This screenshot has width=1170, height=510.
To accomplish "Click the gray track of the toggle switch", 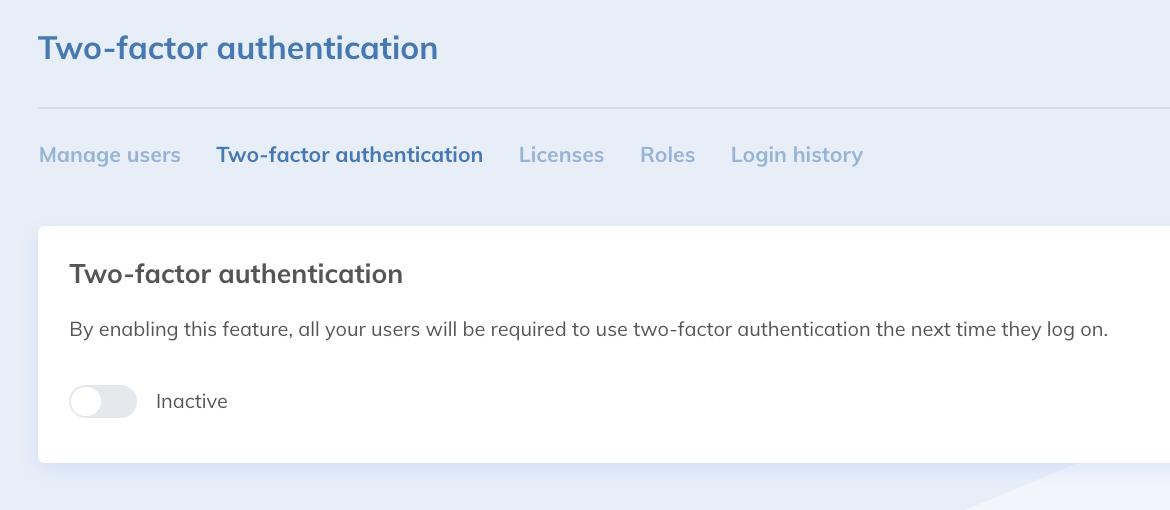I will click(x=120, y=401).
